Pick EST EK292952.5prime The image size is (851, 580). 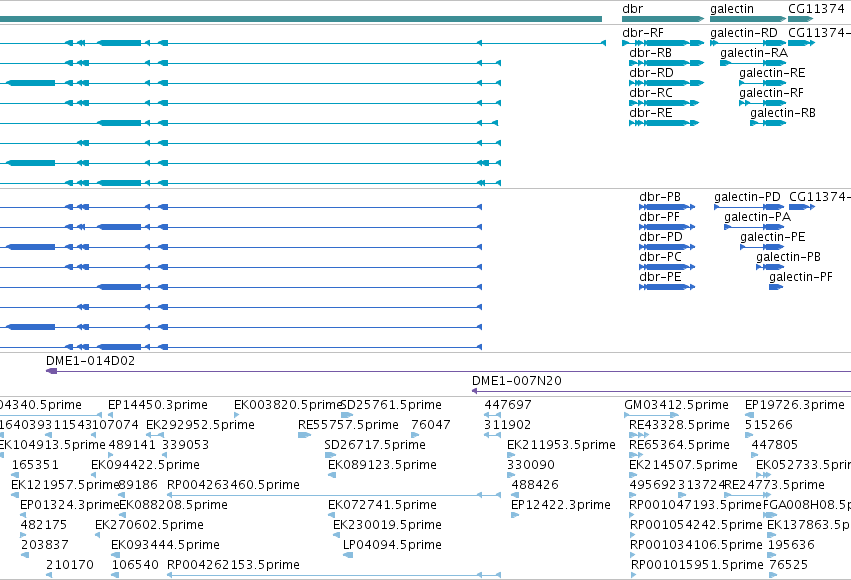click(x=200, y=425)
